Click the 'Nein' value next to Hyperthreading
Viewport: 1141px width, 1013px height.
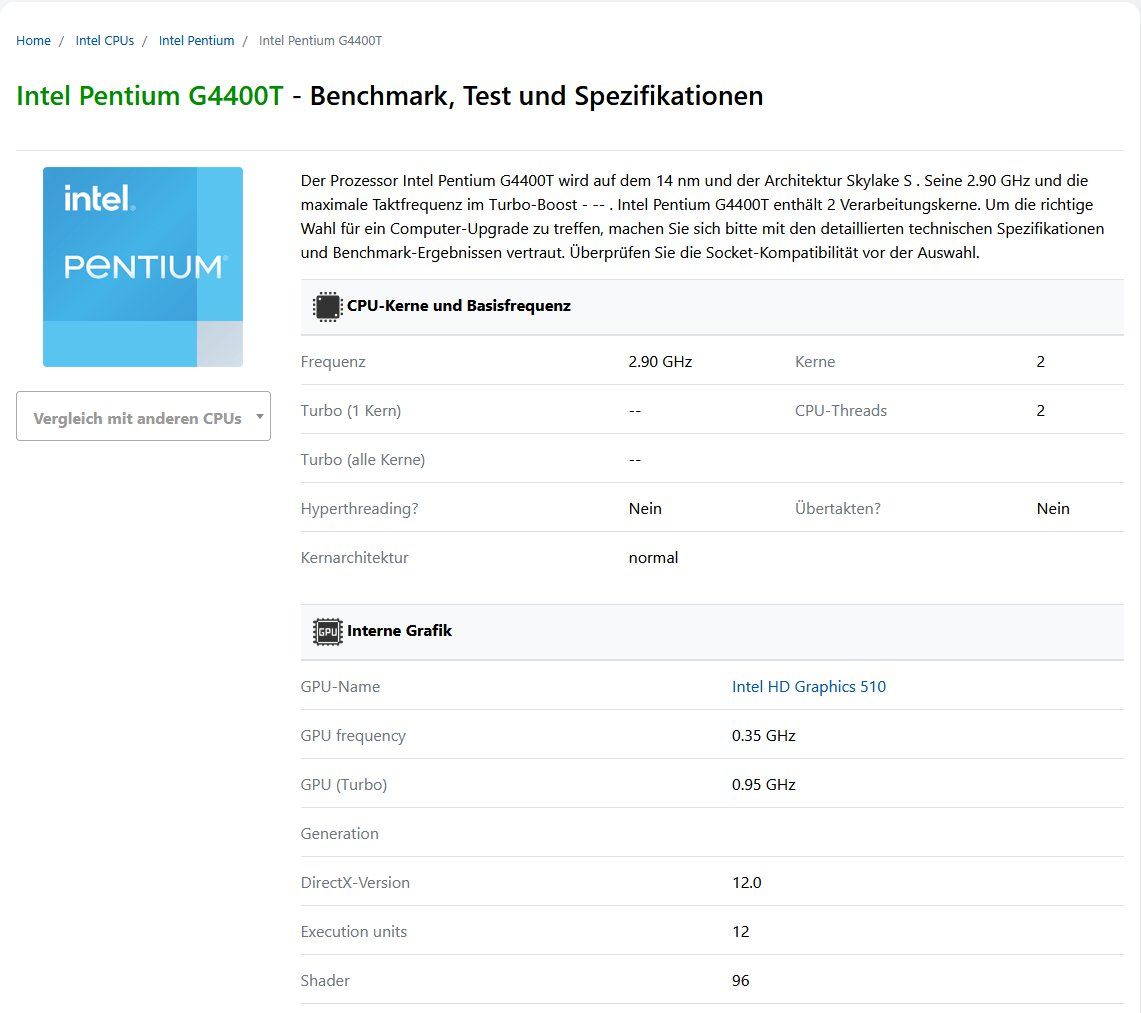pyautogui.click(x=645, y=509)
